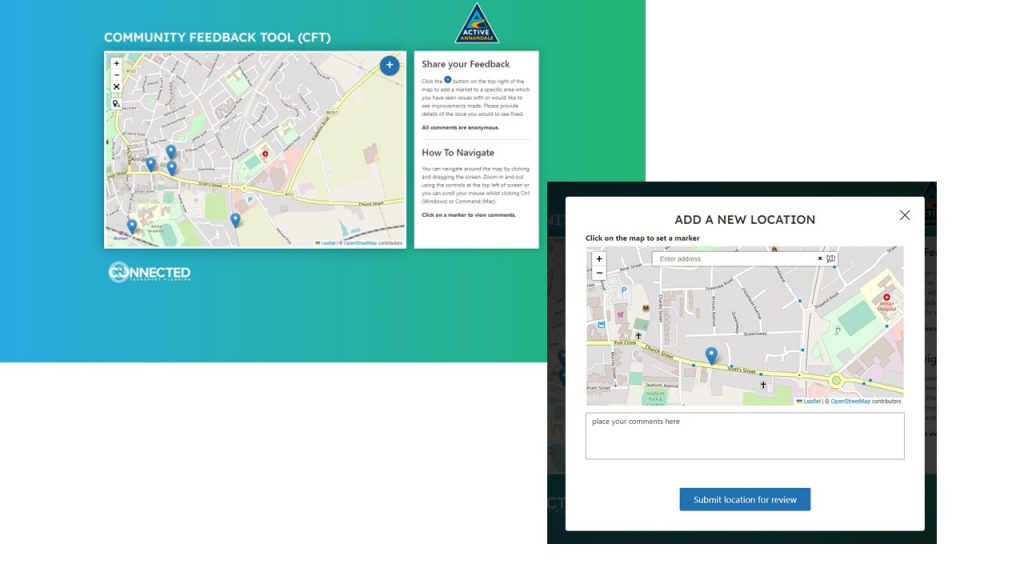Open the address geocoder icon in the dialog map
1024x576 pixels.
pyautogui.click(x=831, y=258)
